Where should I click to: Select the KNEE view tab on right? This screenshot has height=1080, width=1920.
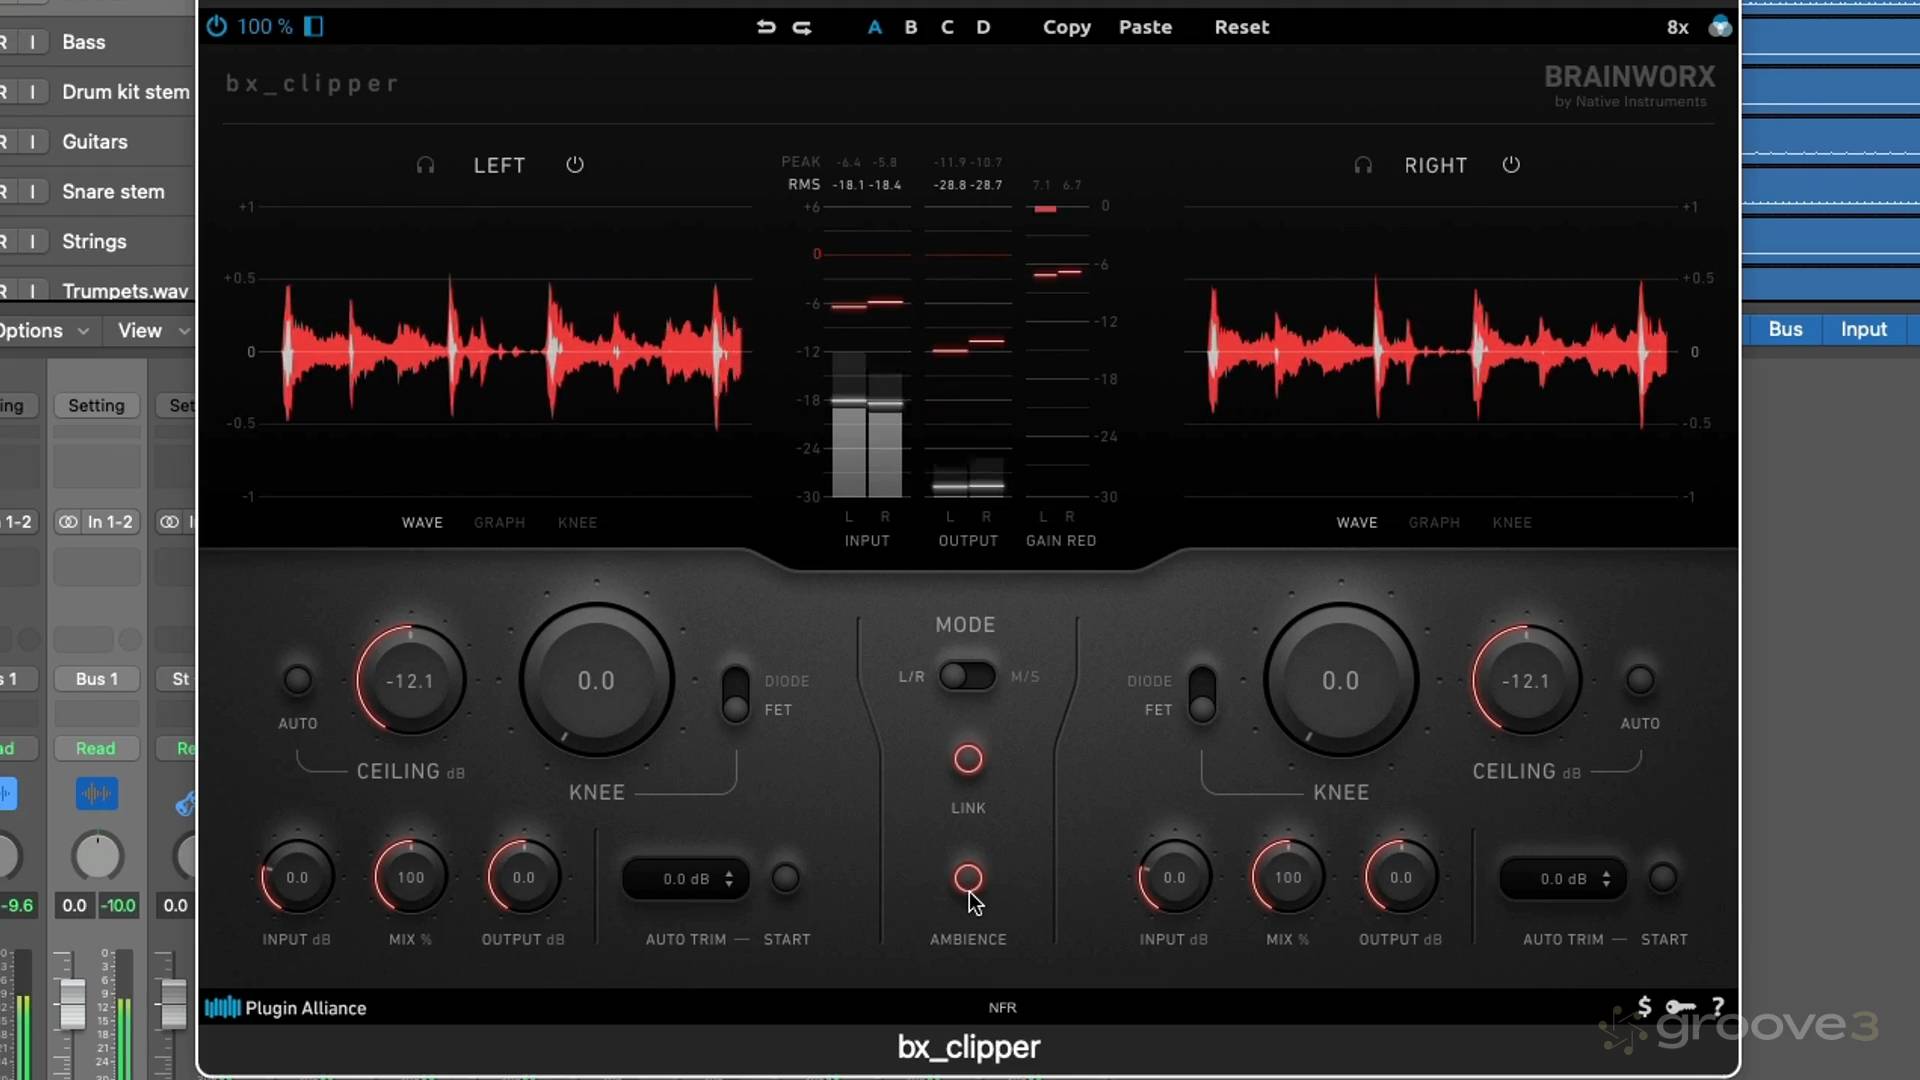pos(1512,522)
